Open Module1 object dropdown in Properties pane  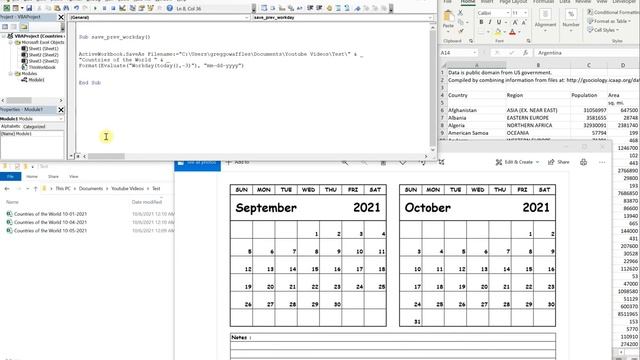coord(61,119)
